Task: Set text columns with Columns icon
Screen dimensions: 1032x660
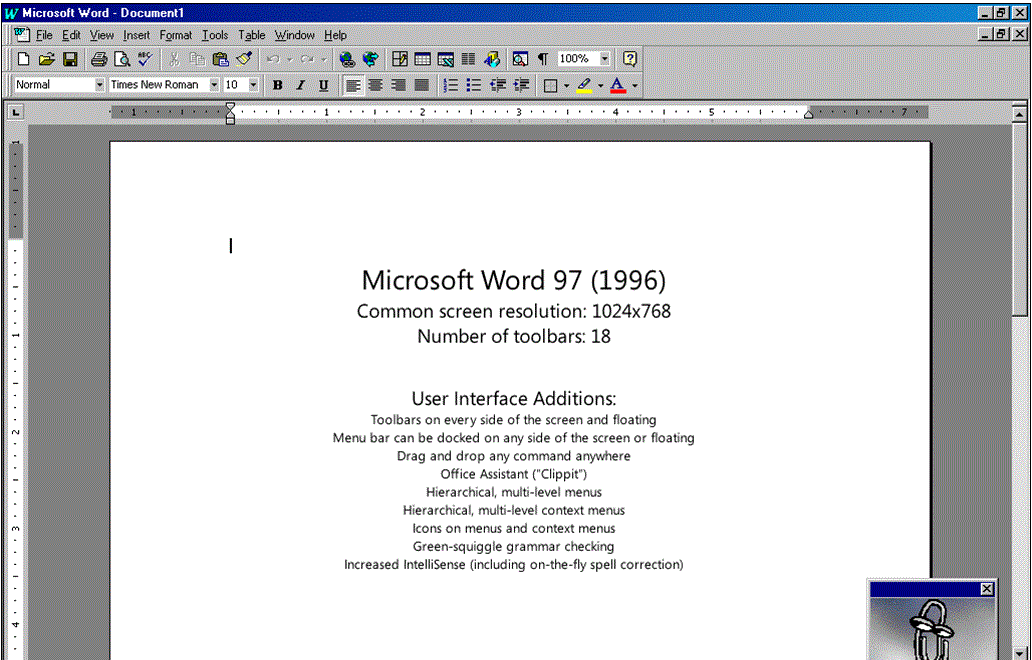Action: [x=469, y=59]
